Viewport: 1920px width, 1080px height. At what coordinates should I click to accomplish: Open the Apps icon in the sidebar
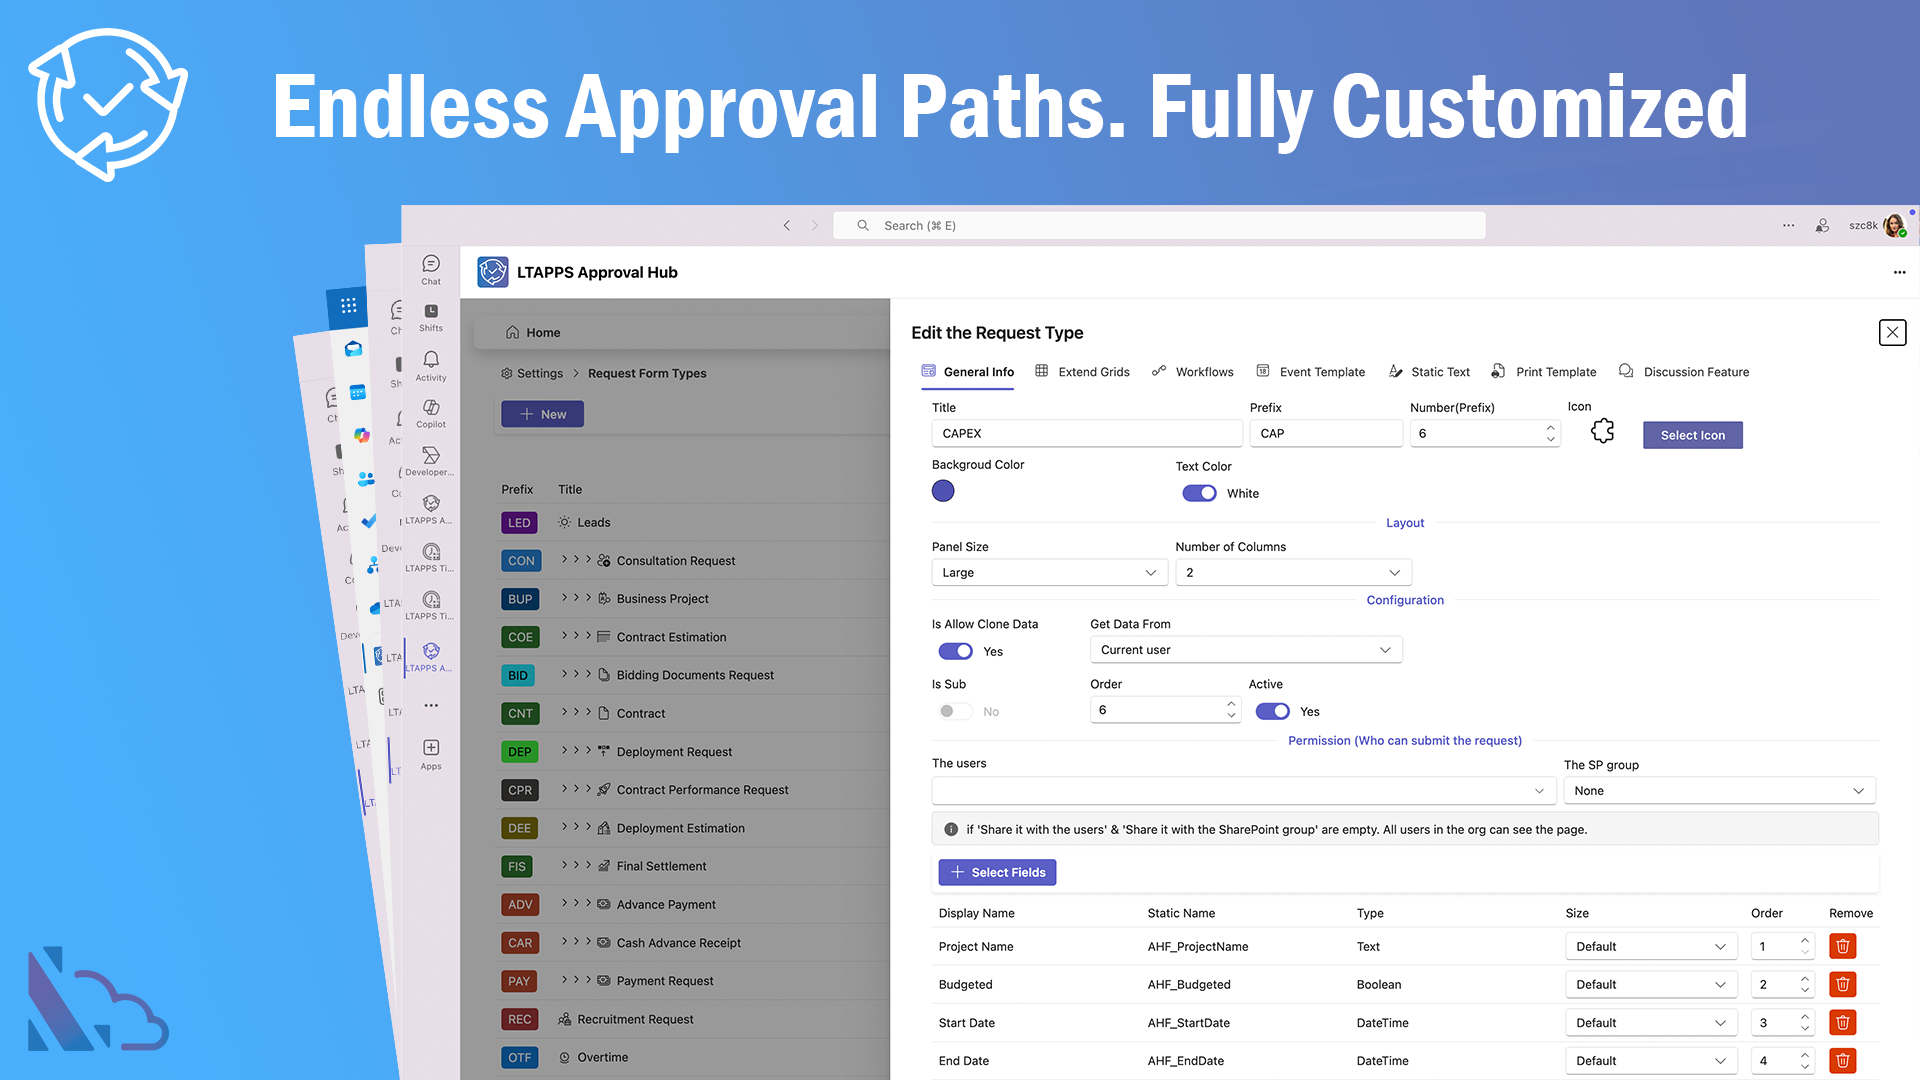tap(431, 749)
